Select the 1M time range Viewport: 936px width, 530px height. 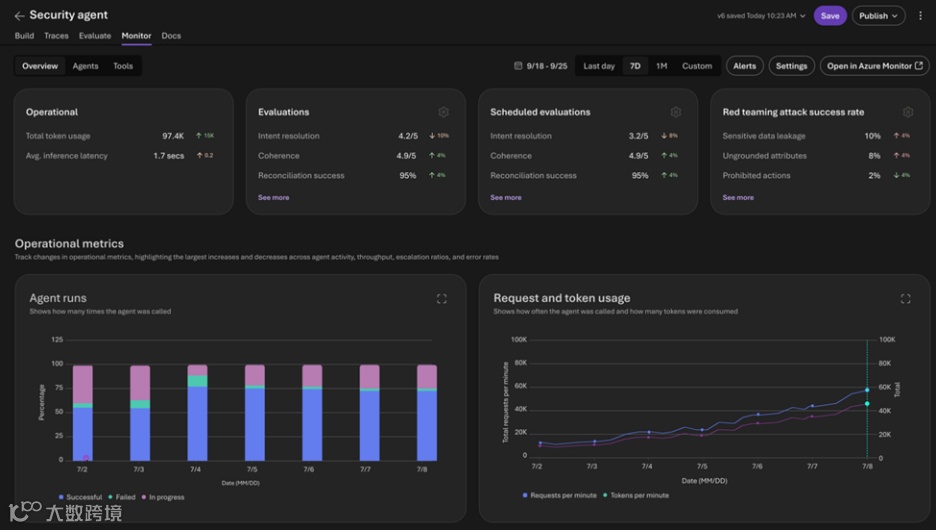[661, 66]
